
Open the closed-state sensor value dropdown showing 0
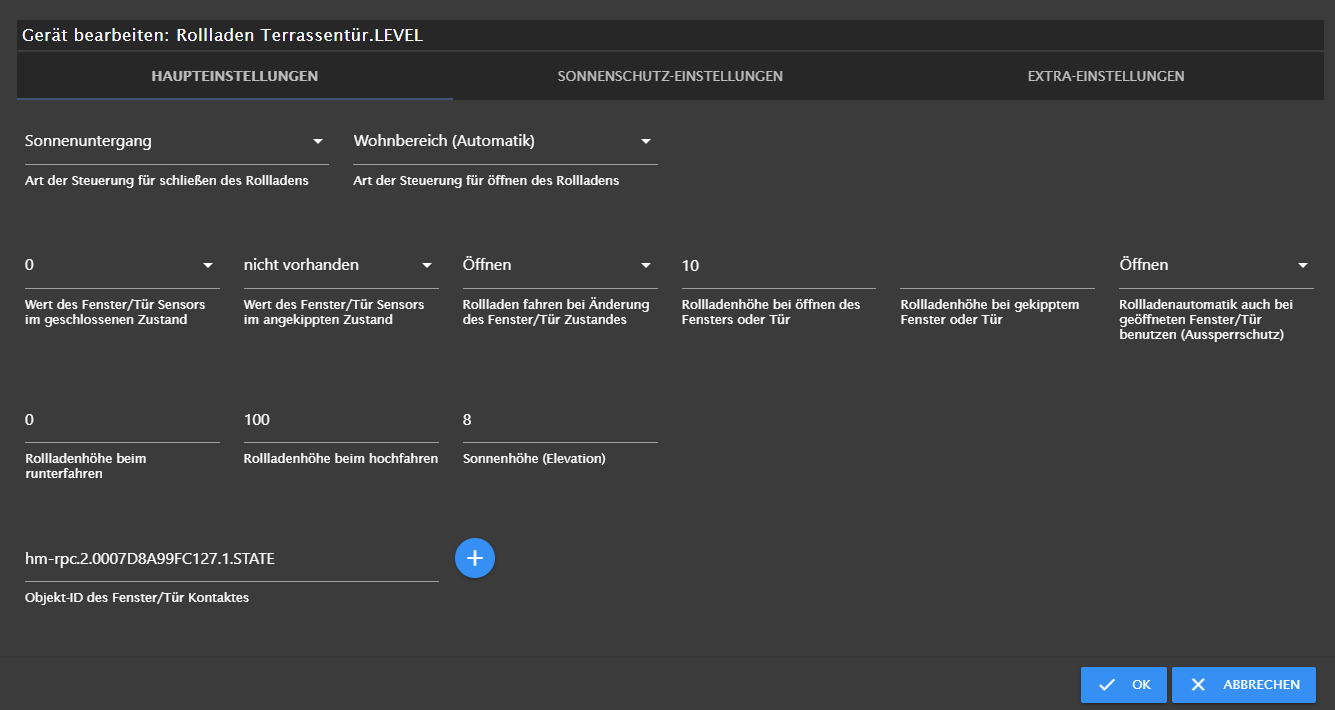pos(122,265)
